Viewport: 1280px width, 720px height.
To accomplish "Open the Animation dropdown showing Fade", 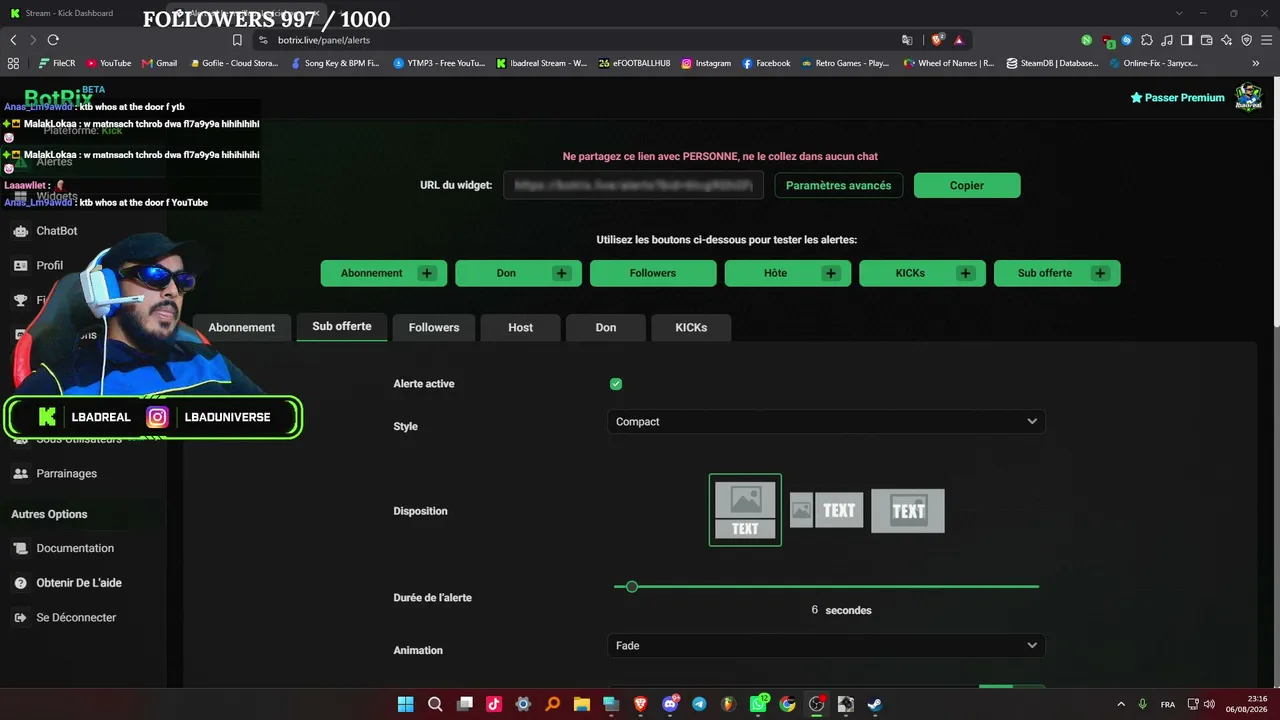I will [826, 646].
